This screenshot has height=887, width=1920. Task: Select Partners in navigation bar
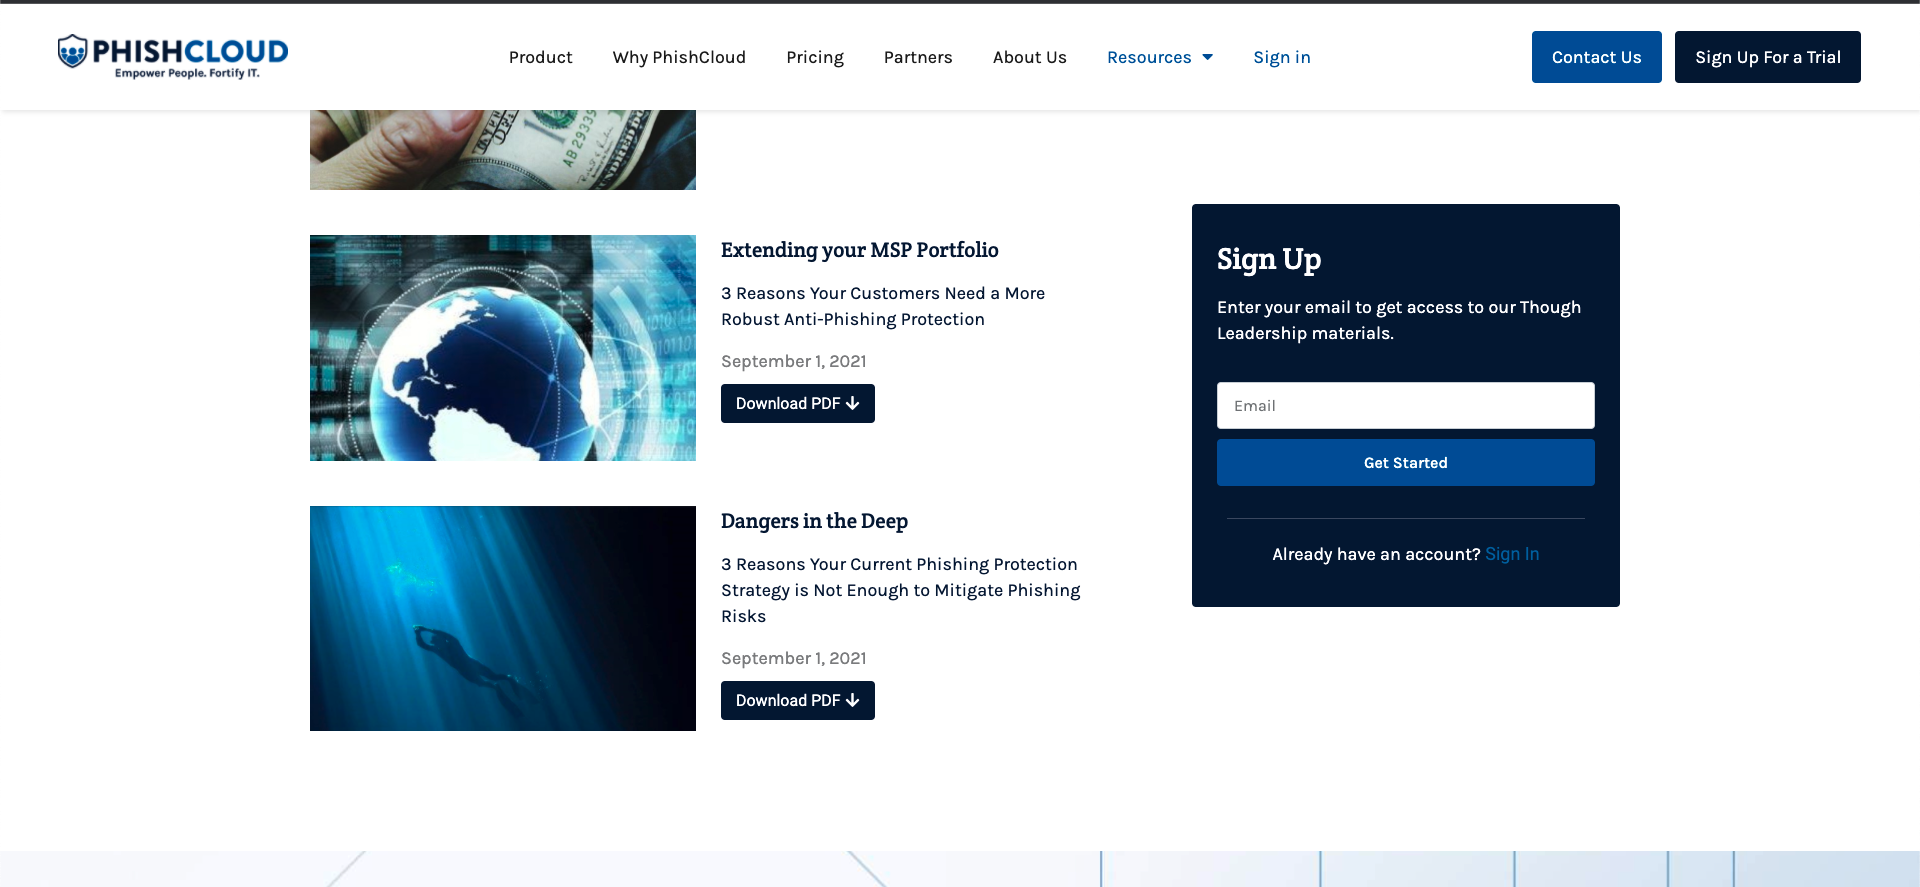[918, 57]
